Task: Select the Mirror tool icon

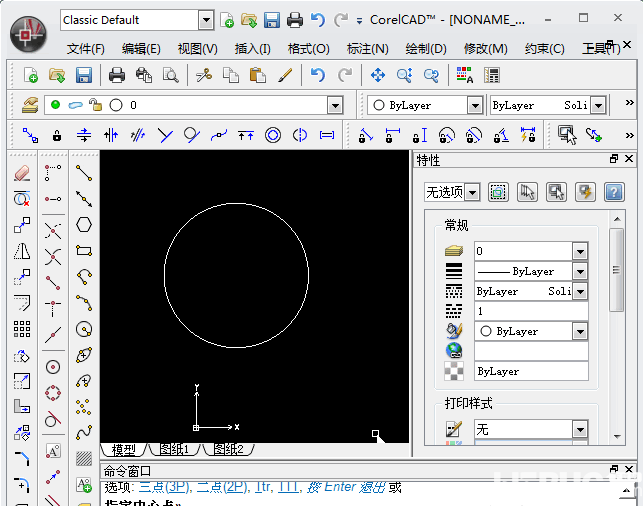Action: click(x=22, y=251)
